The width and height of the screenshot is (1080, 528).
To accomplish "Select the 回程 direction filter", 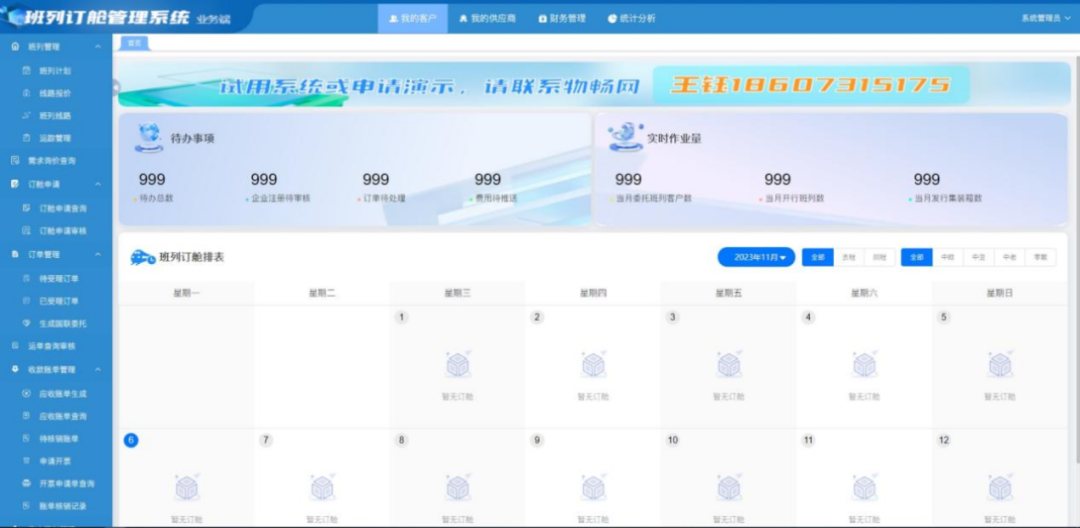I will click(880, 257).
